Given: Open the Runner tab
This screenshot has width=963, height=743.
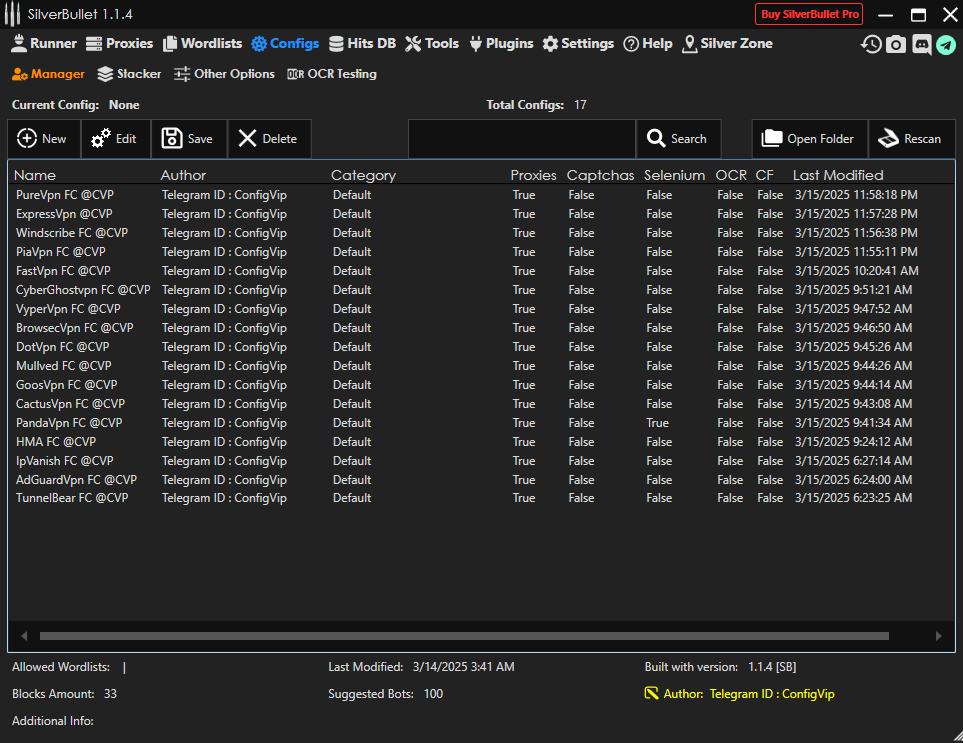Looking at the screenshot, I should pyautogui.click(x=43, y=44).
